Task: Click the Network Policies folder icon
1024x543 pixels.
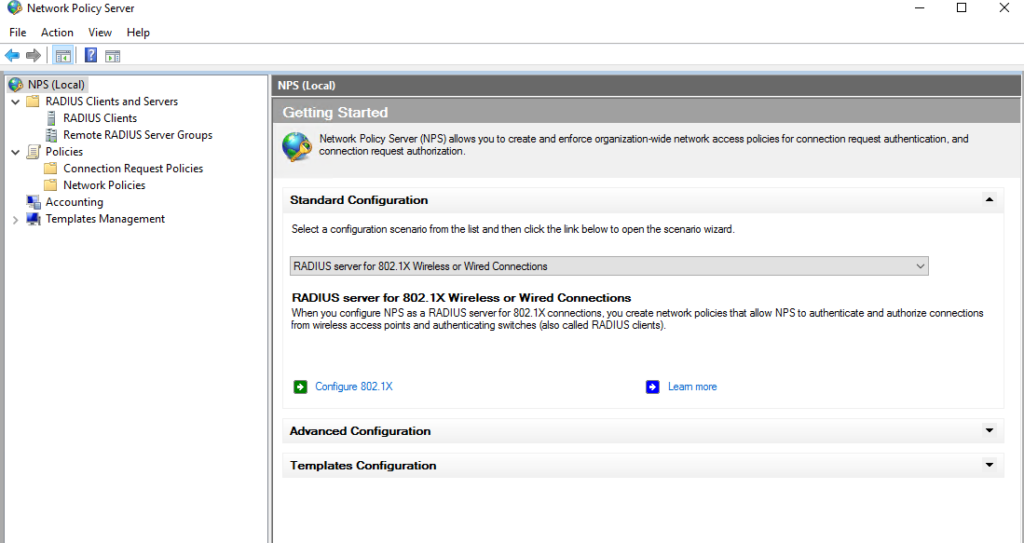Action: [x=50, y=186]
